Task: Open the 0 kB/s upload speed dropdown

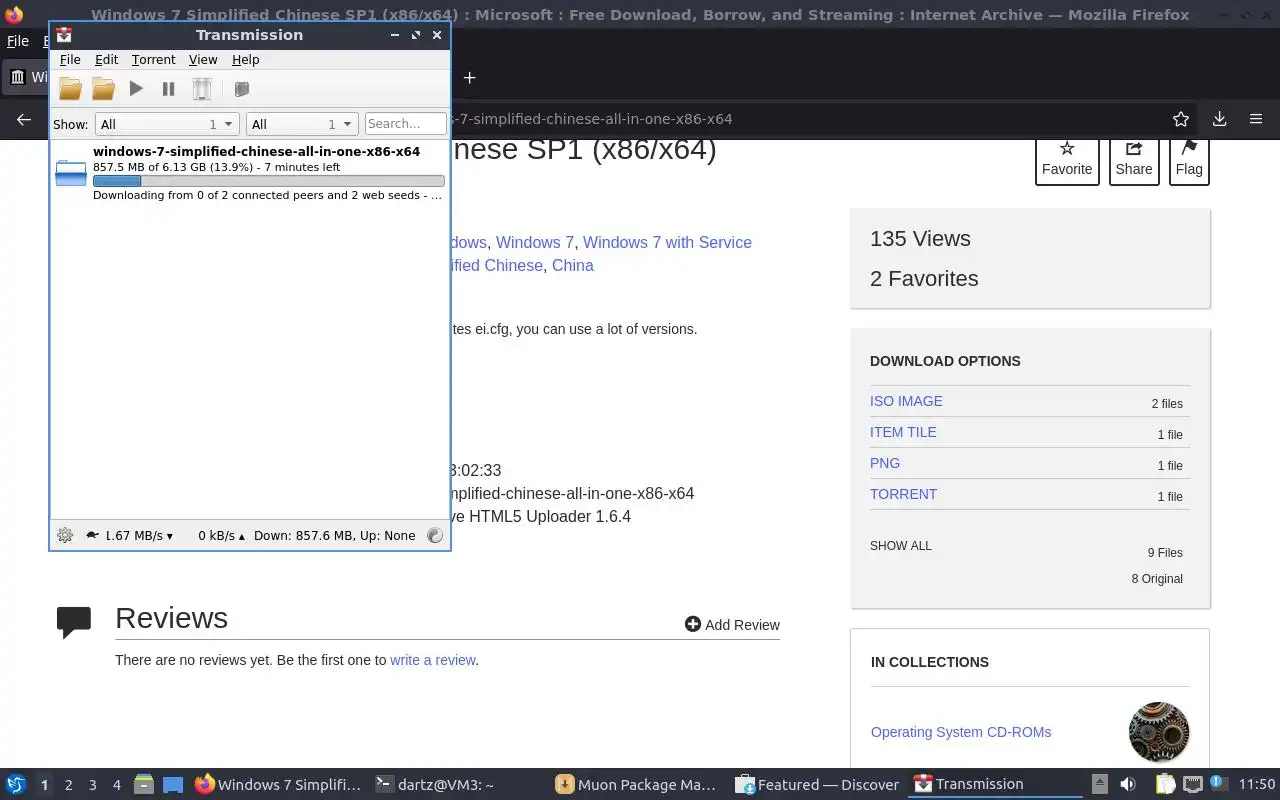Action: (x=221, y=535)
